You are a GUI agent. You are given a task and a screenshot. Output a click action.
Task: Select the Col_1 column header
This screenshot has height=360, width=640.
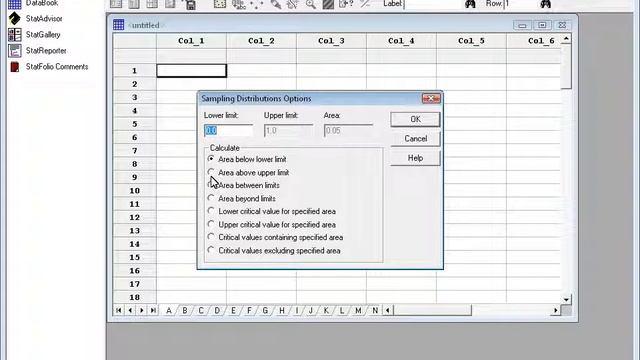coord(191,41)
